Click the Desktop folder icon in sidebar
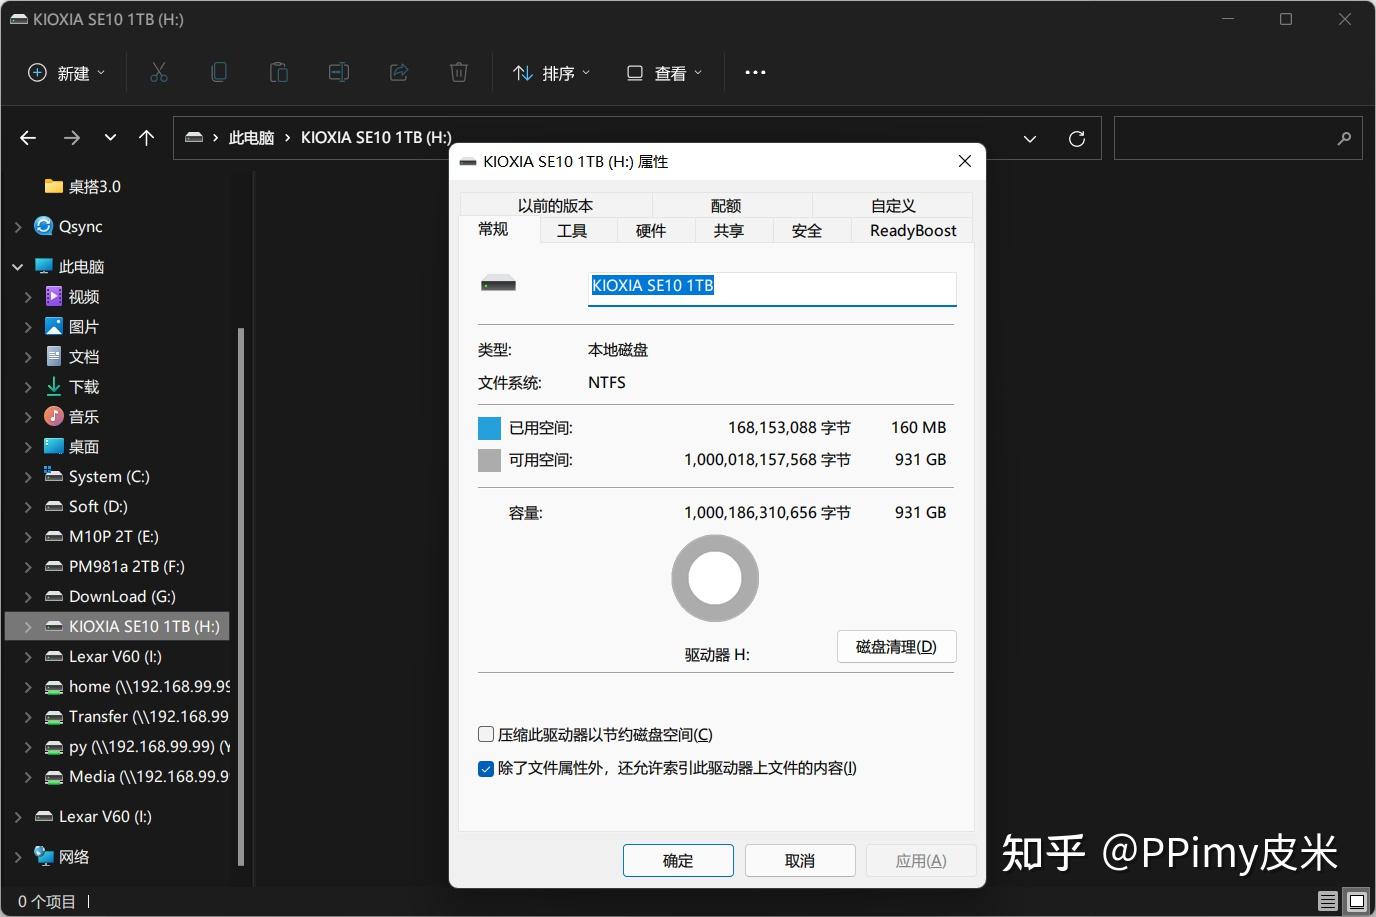The width and height of the screenshot is (1376, 917). tap(54, 446)
